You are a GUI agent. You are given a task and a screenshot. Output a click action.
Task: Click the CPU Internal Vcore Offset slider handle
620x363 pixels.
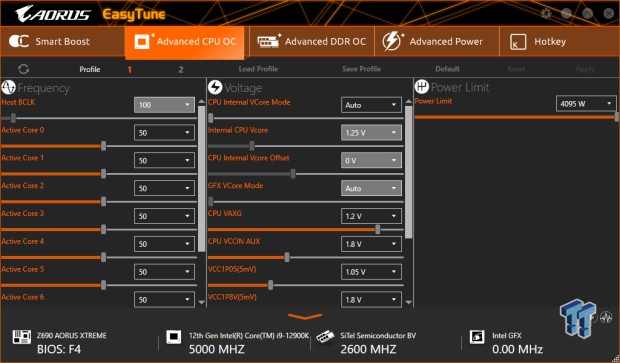pyautogui.click(x=293, y=174)
